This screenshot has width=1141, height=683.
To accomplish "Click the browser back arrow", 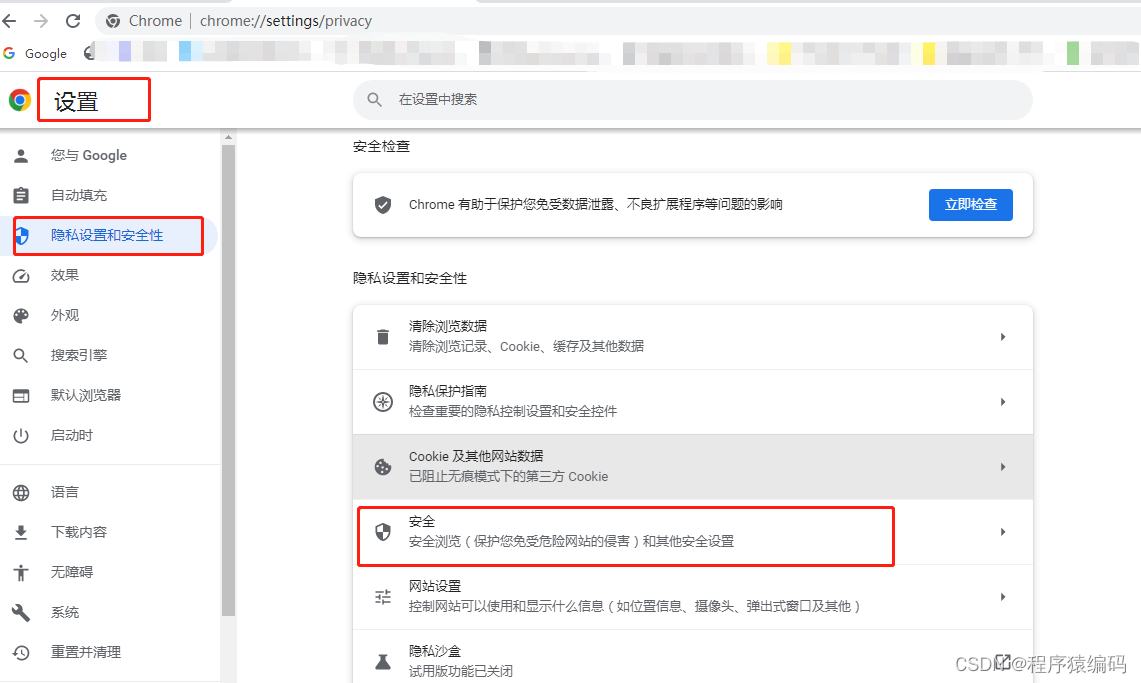I will pyautogui.click(x=9, y=21).
